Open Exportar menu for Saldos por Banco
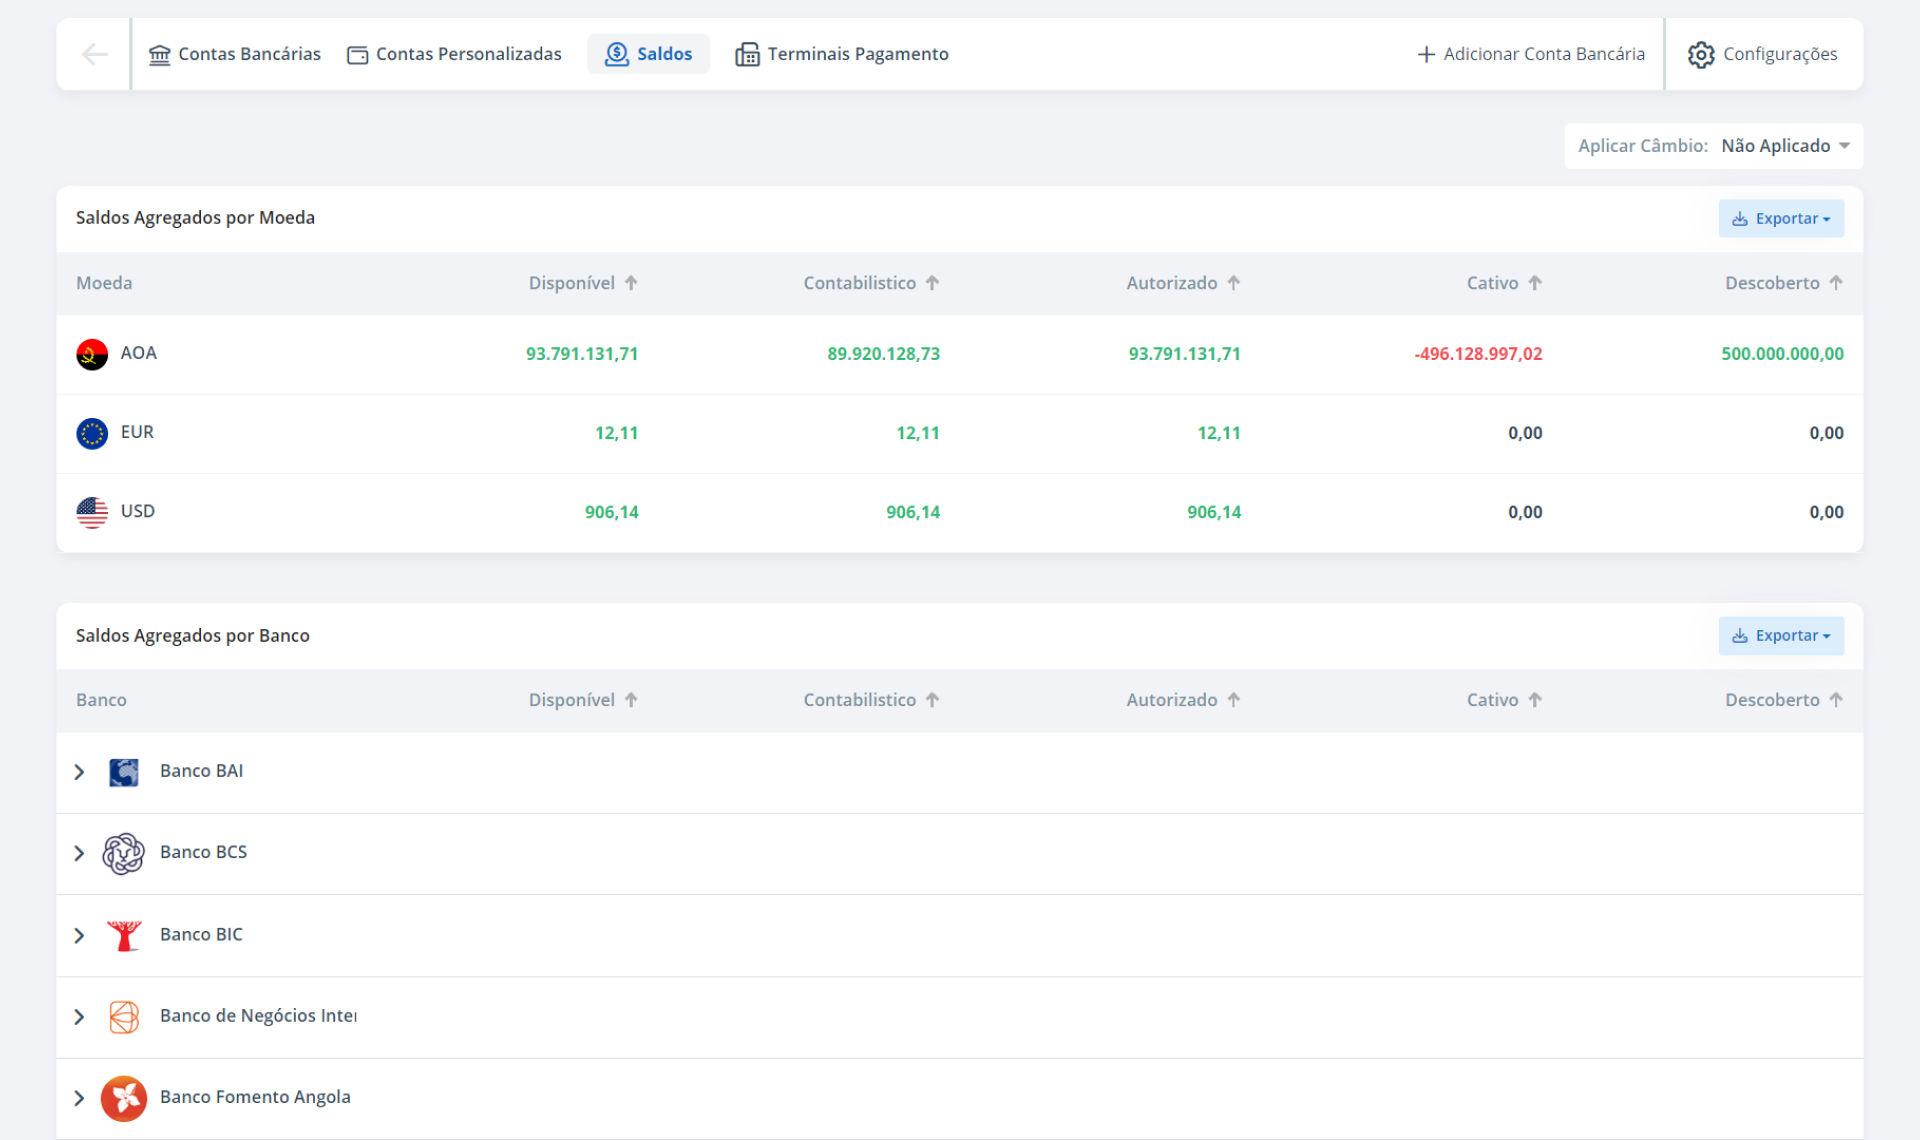 tap(1781, 636)
